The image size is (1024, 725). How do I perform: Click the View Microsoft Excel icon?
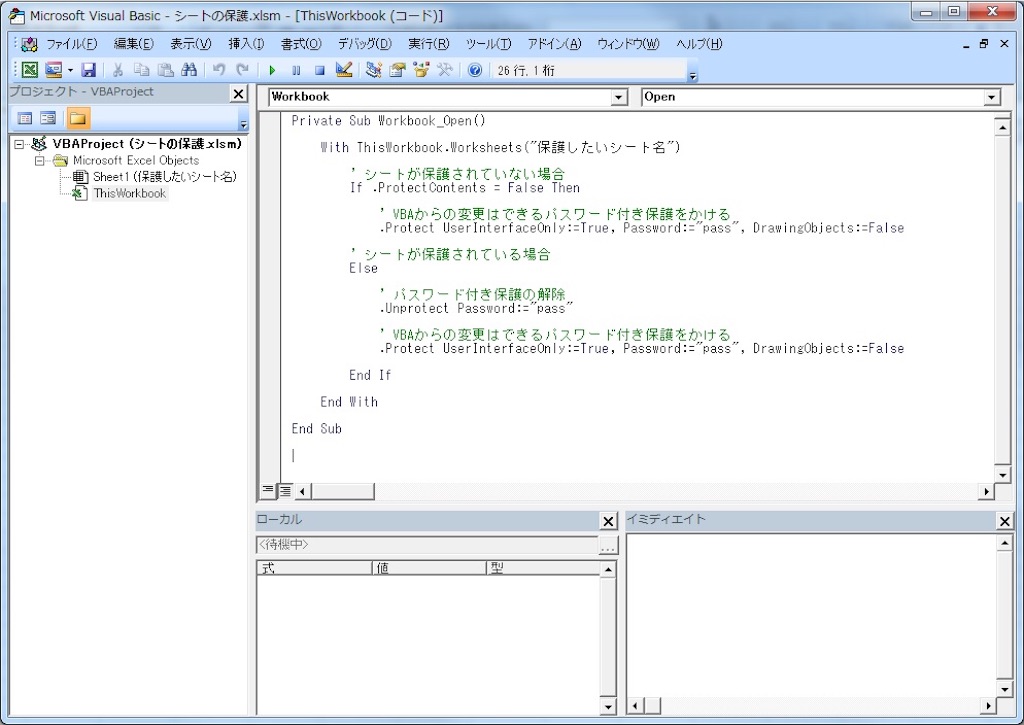point(29,70)
